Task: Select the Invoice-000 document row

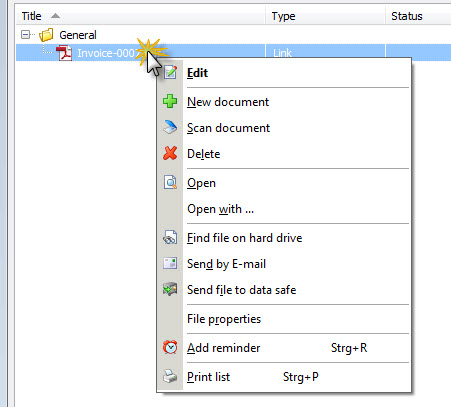Action: coord(233,53)
